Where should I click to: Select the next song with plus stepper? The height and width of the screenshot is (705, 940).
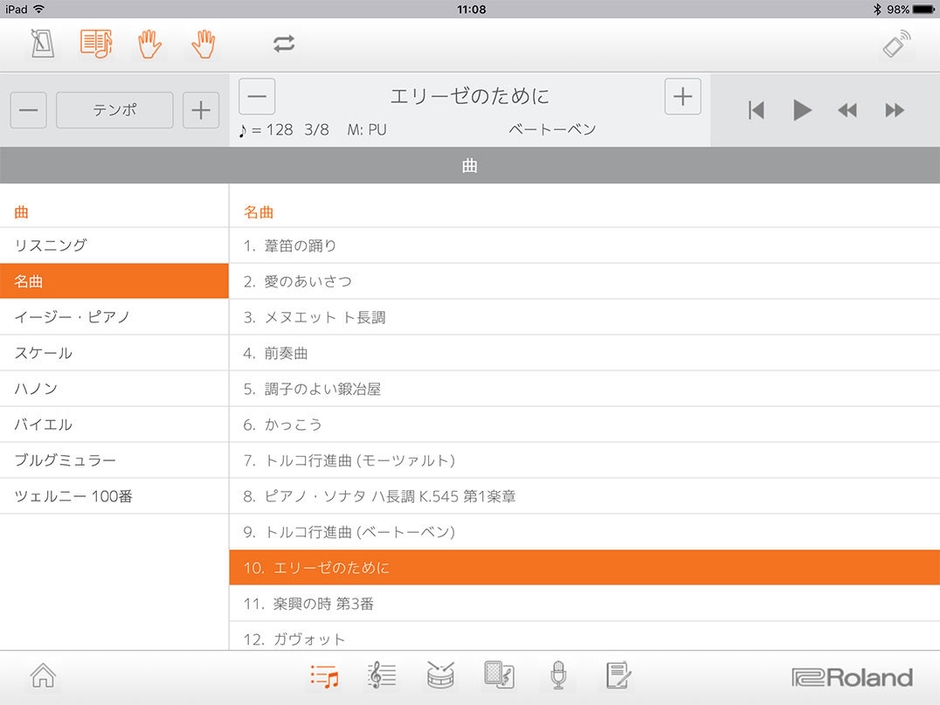point(682,96)
